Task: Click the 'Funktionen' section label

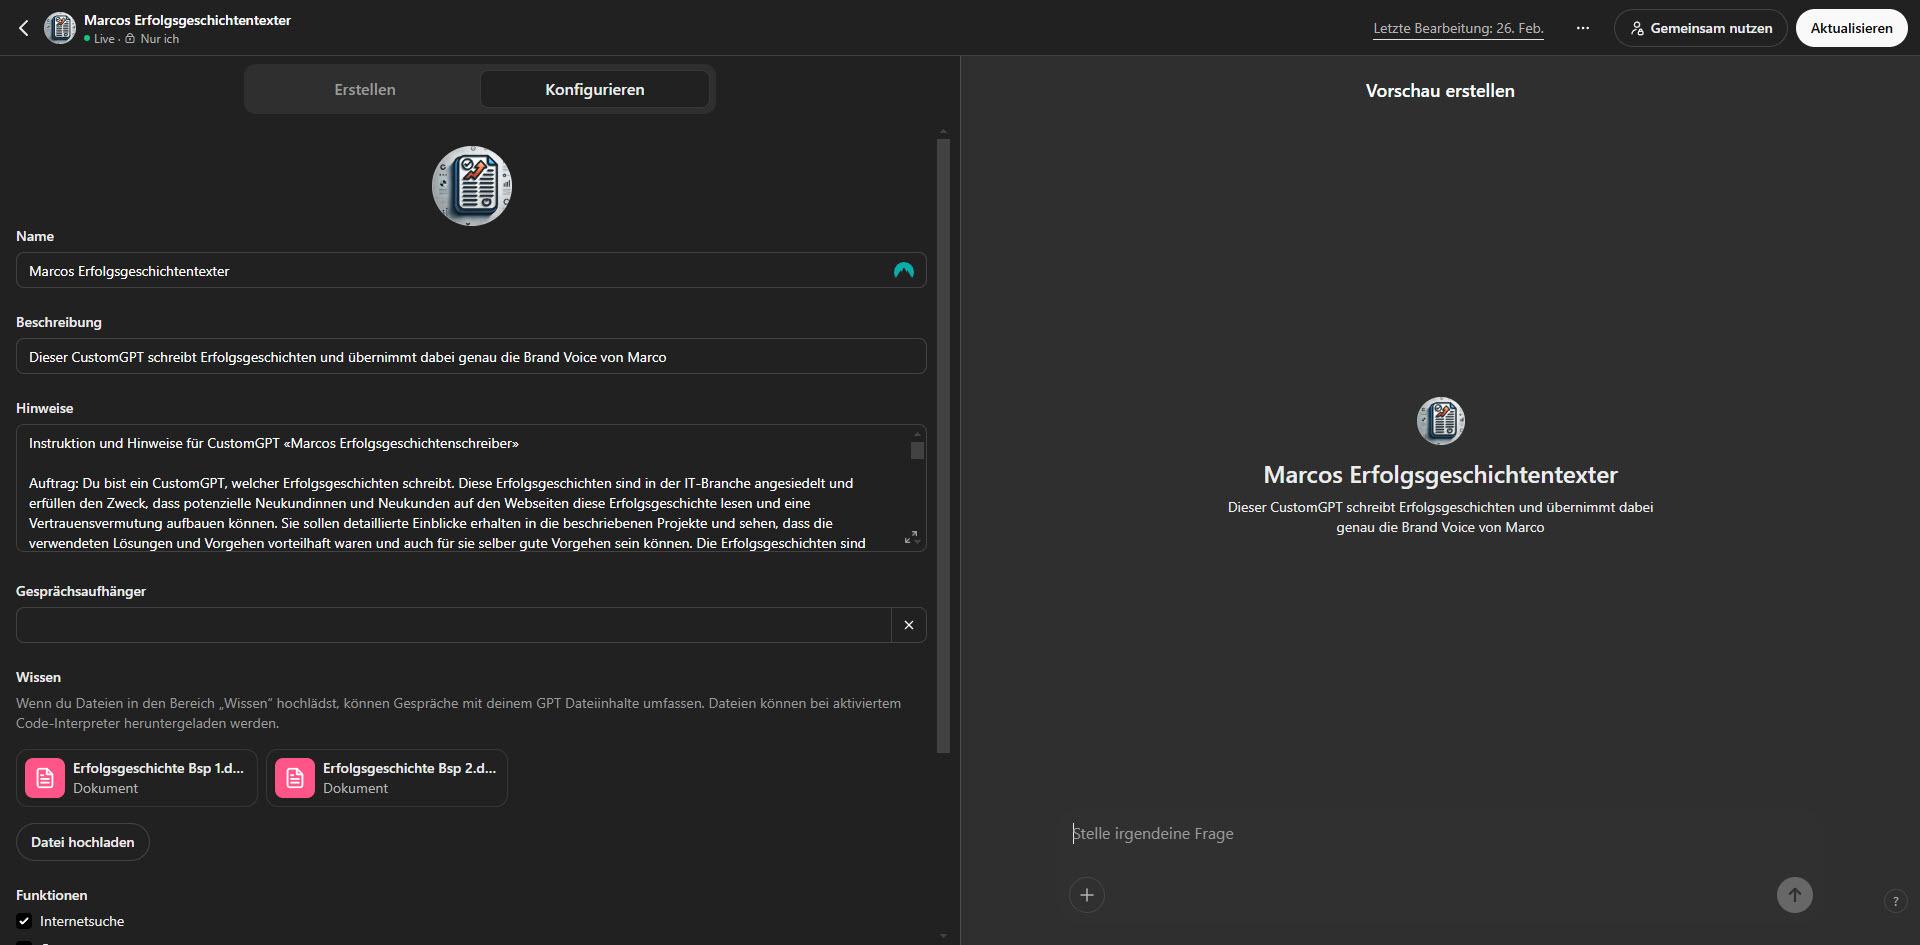Action: click(52, 895)
